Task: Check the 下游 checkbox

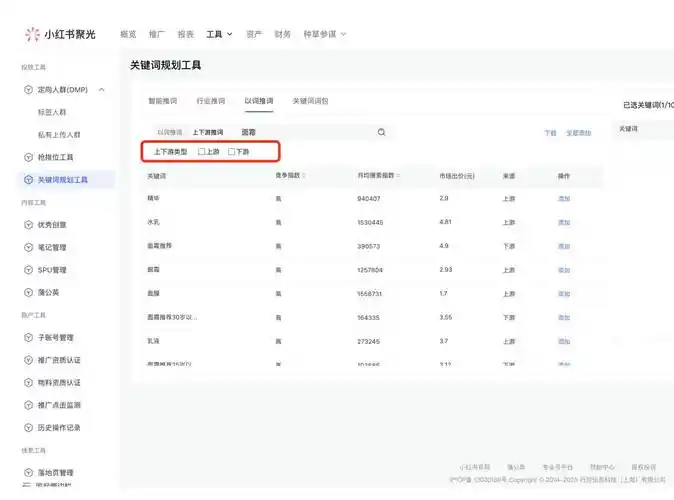Action: coord(231,151)
